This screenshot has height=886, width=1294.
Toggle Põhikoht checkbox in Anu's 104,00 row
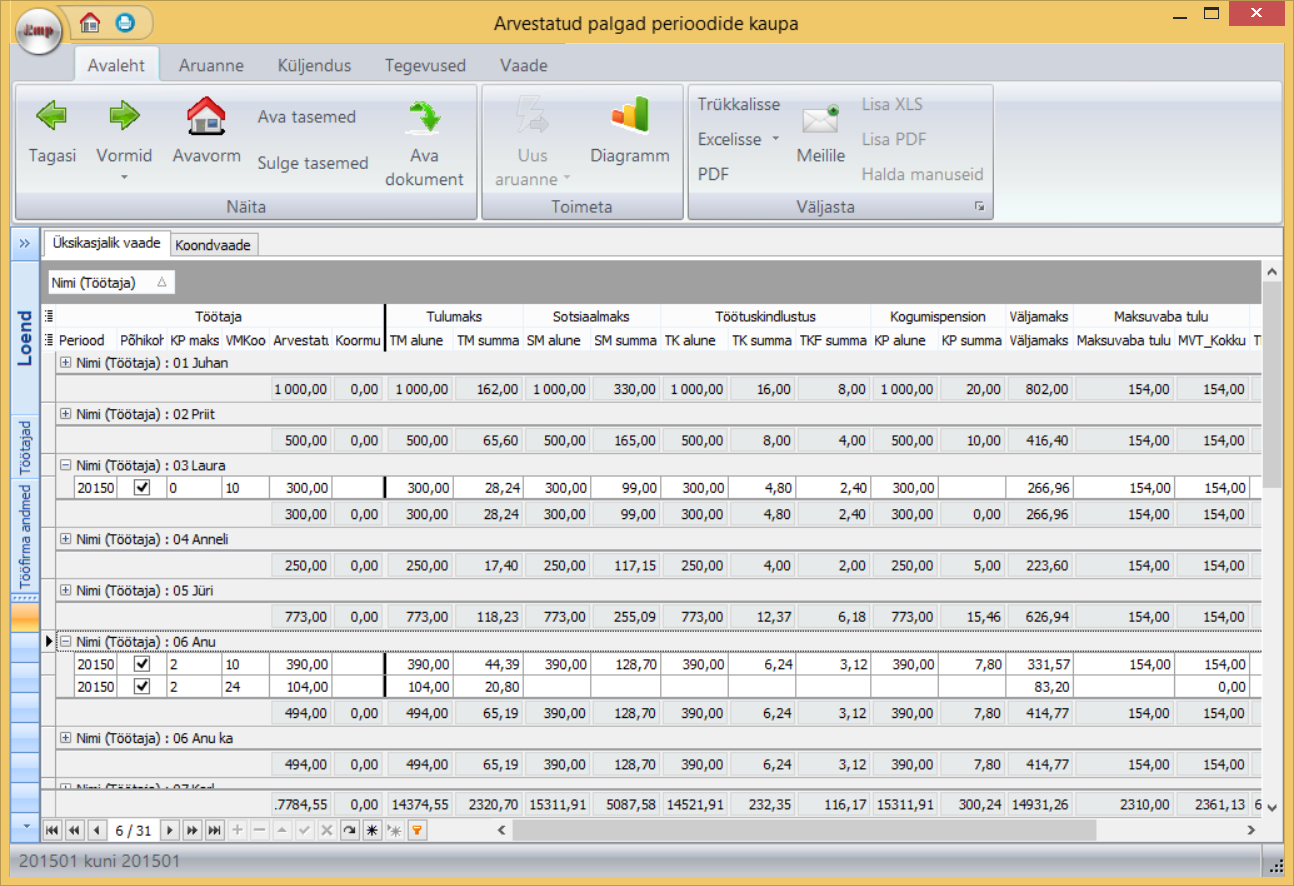click(x=142, y=687)
